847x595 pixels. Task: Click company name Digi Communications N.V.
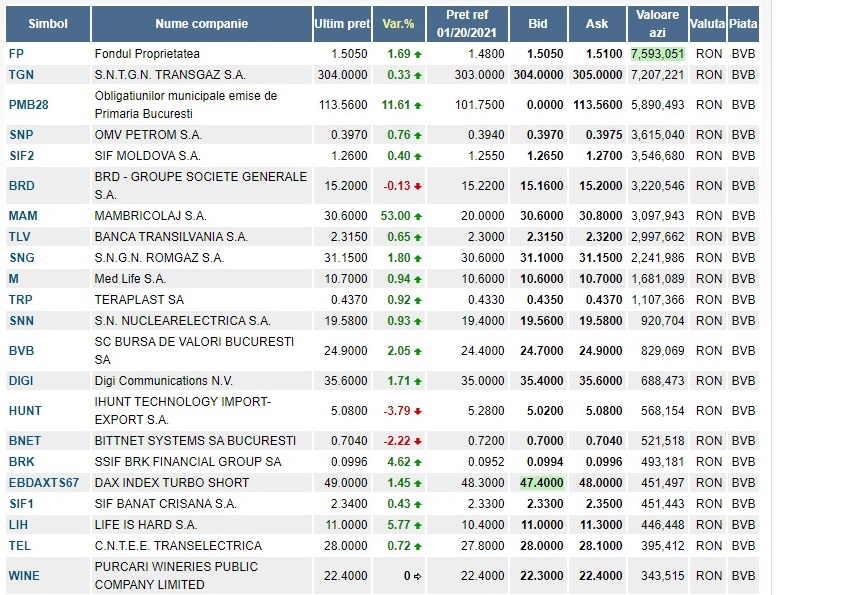tap(164, 381)
